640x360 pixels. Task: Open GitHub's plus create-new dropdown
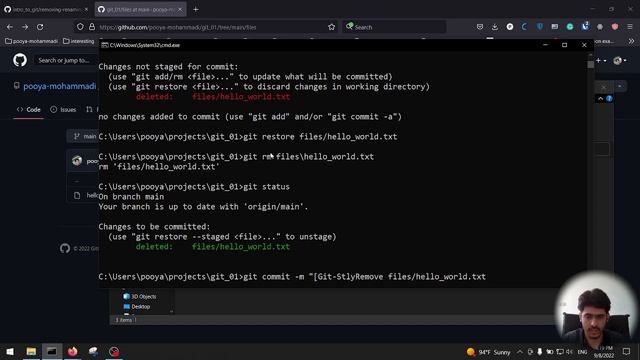coord(600,60)
